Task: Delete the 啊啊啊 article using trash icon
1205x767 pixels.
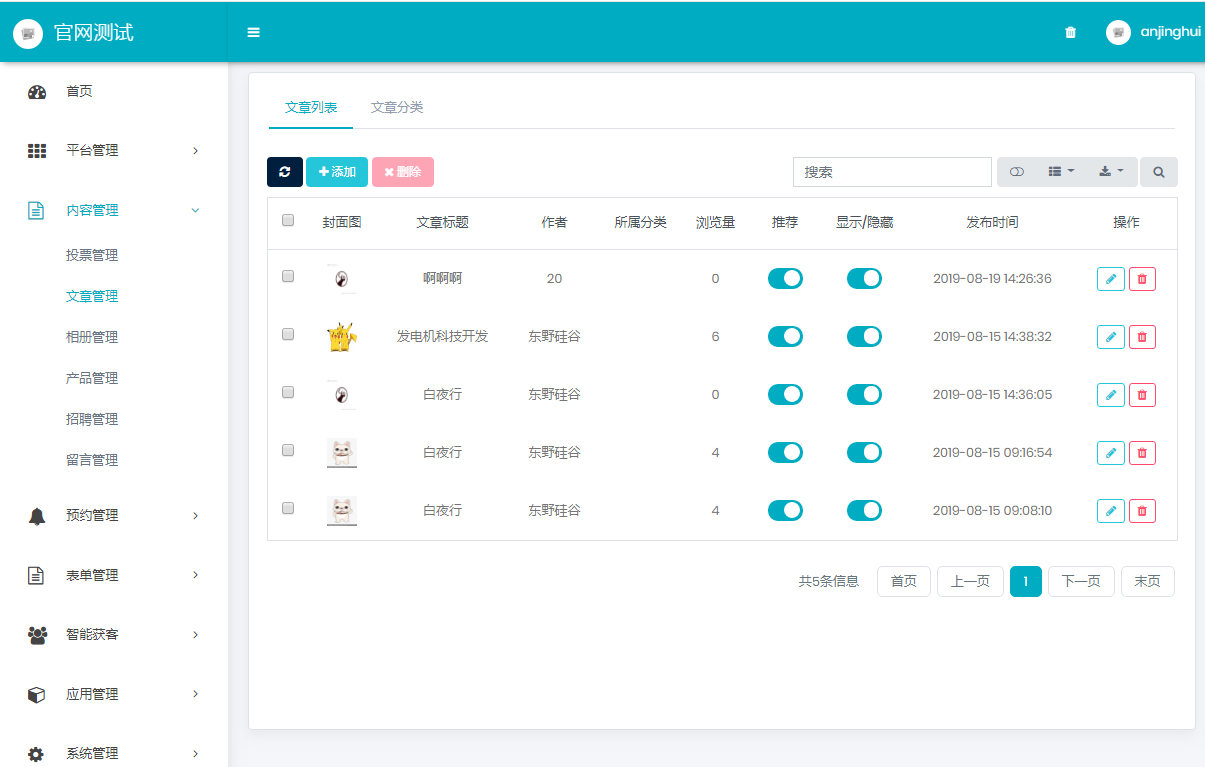Action: click(x=1142, y=279)
